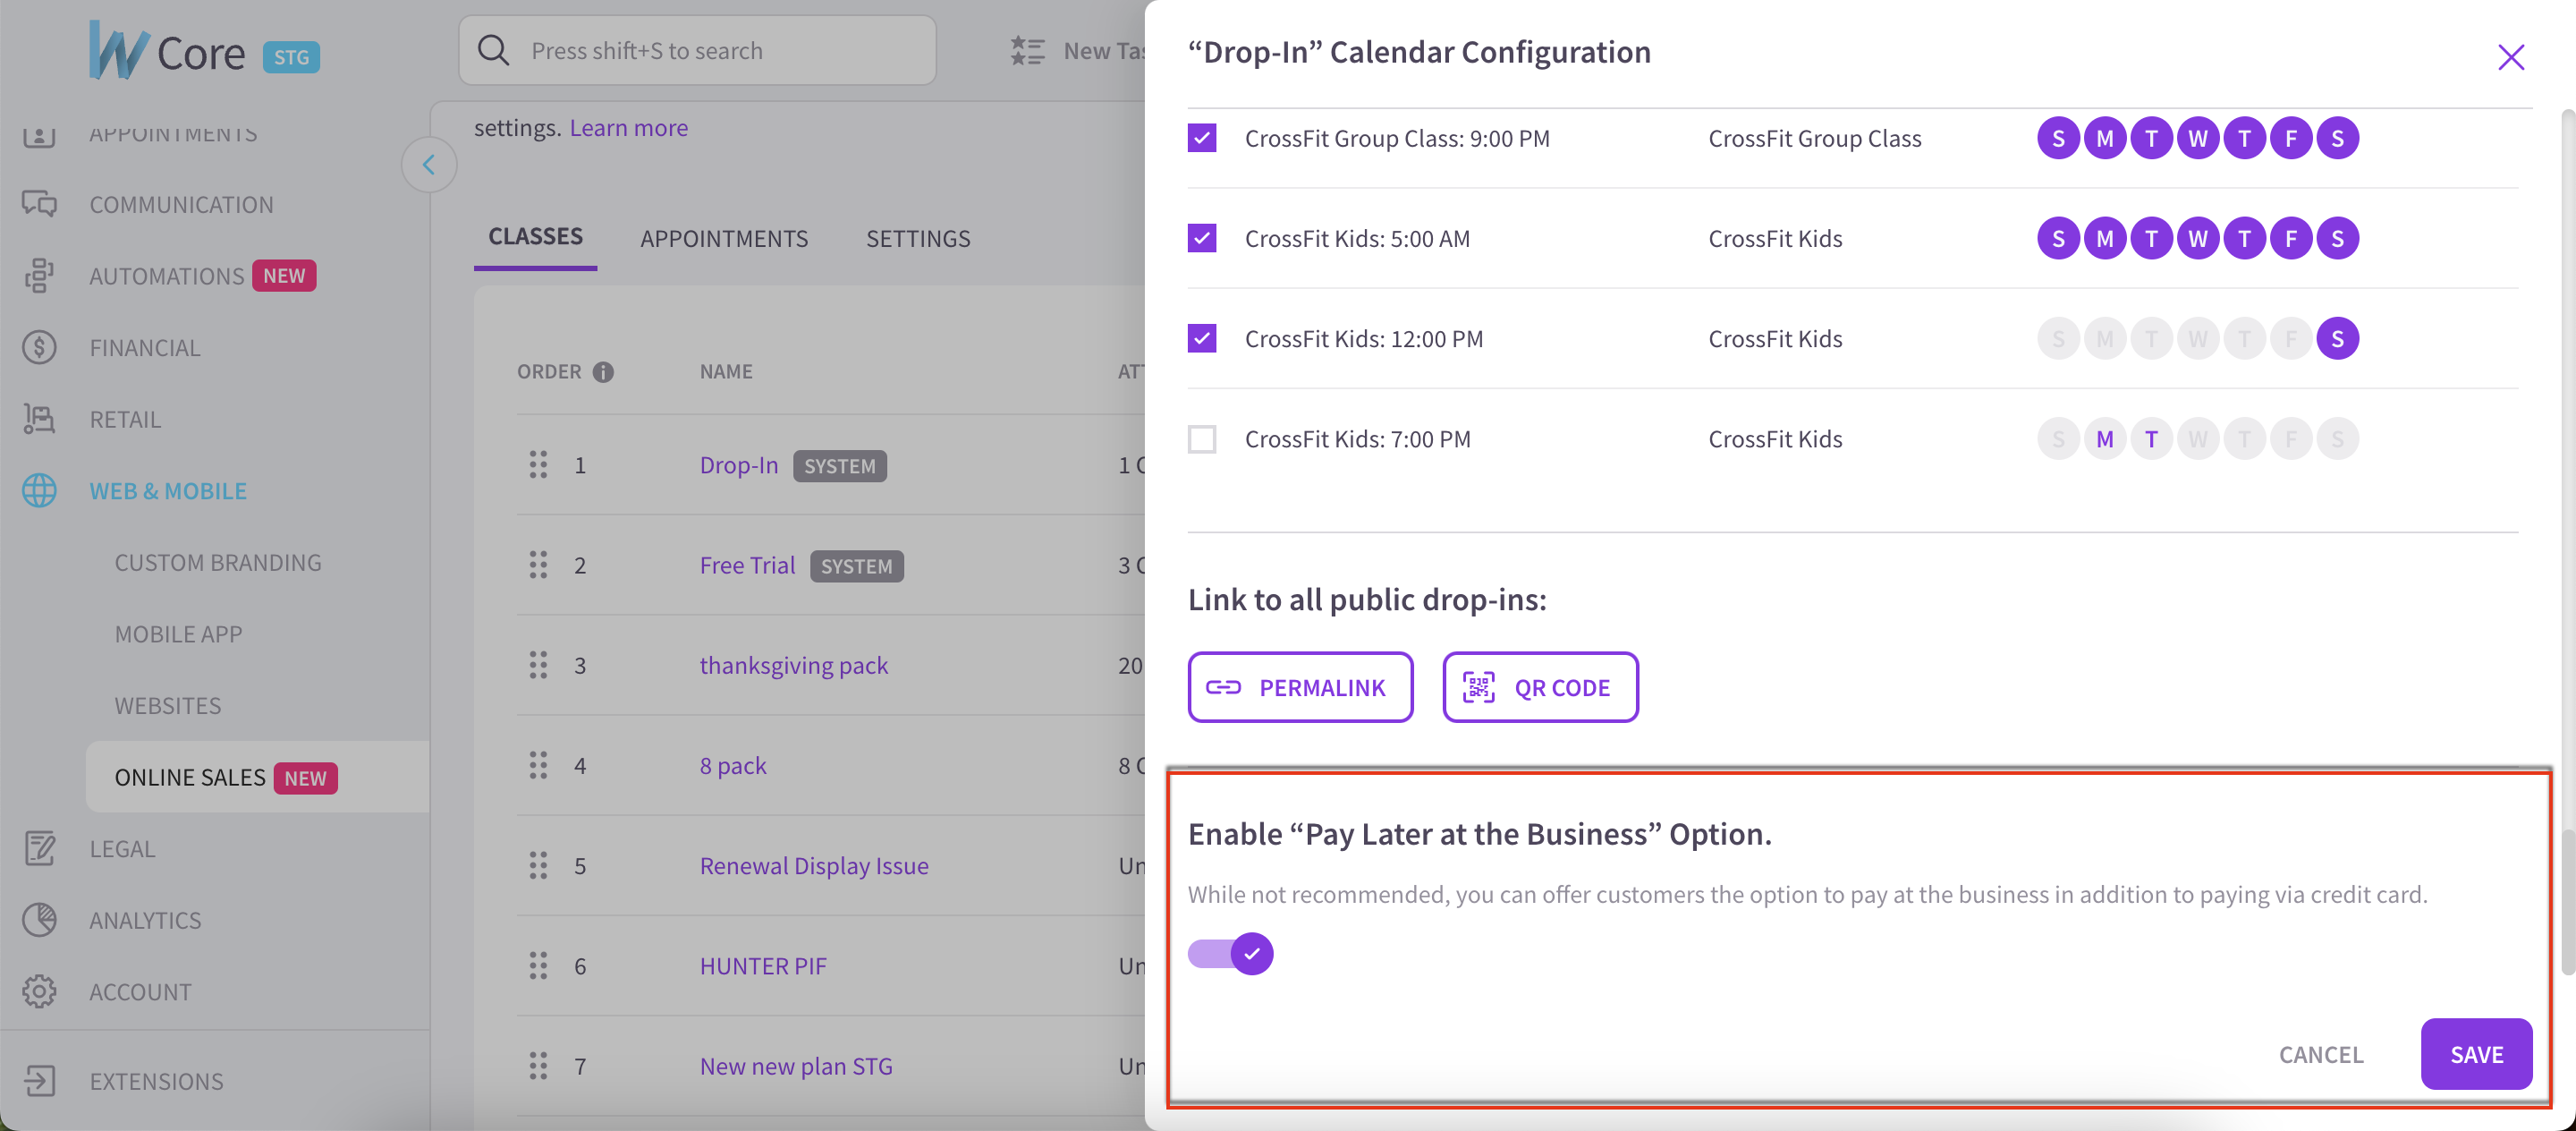Grab drag handle for HUNTER PIF row

pos(538,966)
